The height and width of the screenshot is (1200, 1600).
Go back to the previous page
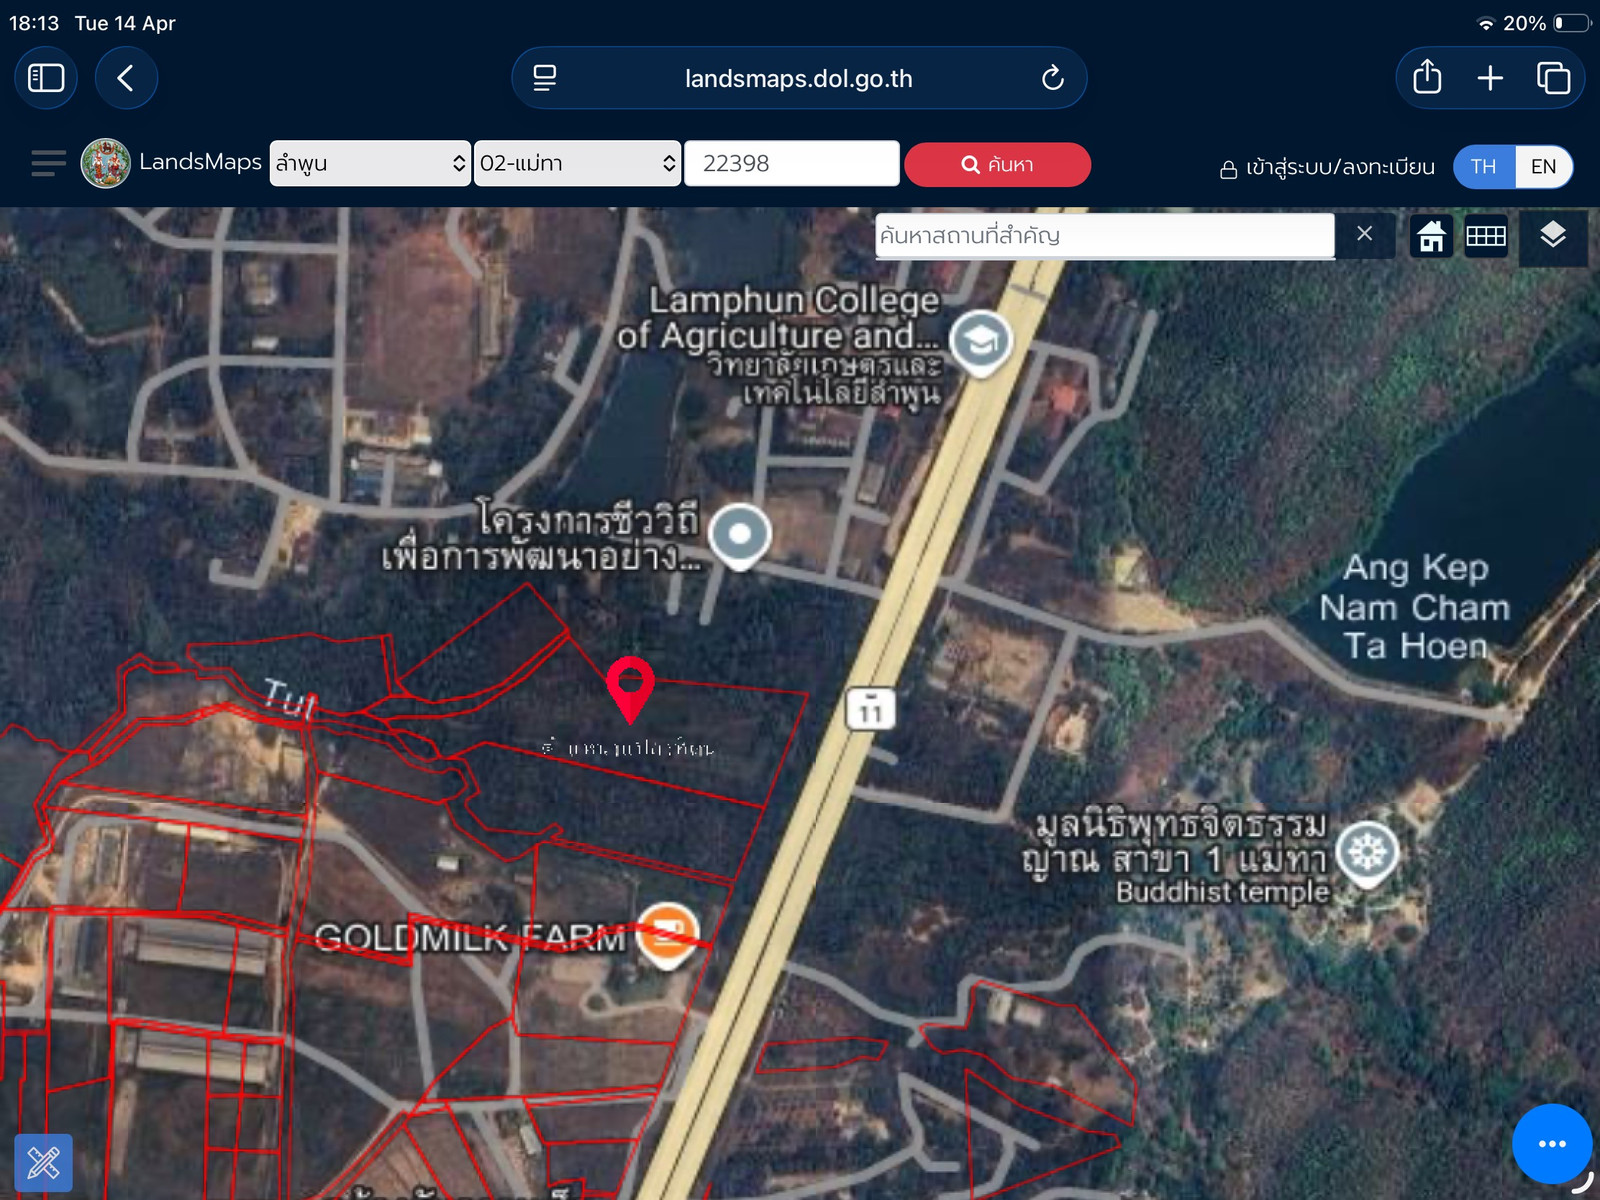[x=126, y=78]
